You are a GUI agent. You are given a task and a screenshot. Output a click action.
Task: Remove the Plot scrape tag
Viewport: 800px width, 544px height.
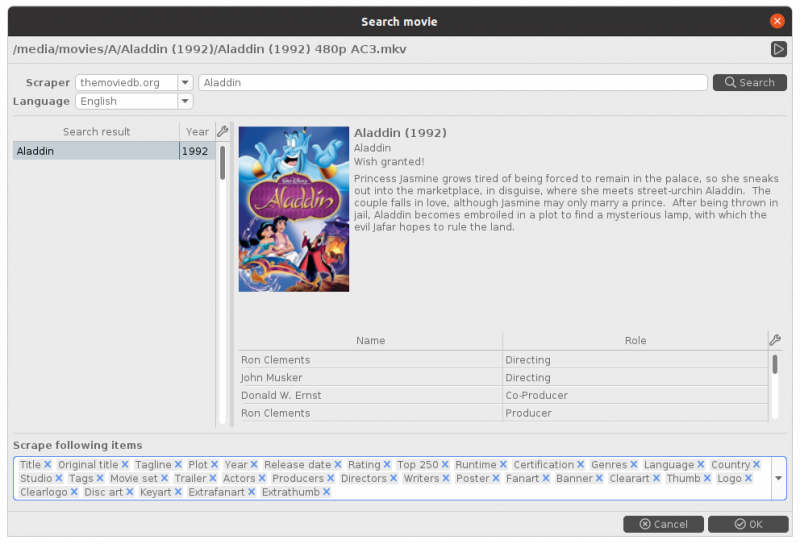coord(214,464)
